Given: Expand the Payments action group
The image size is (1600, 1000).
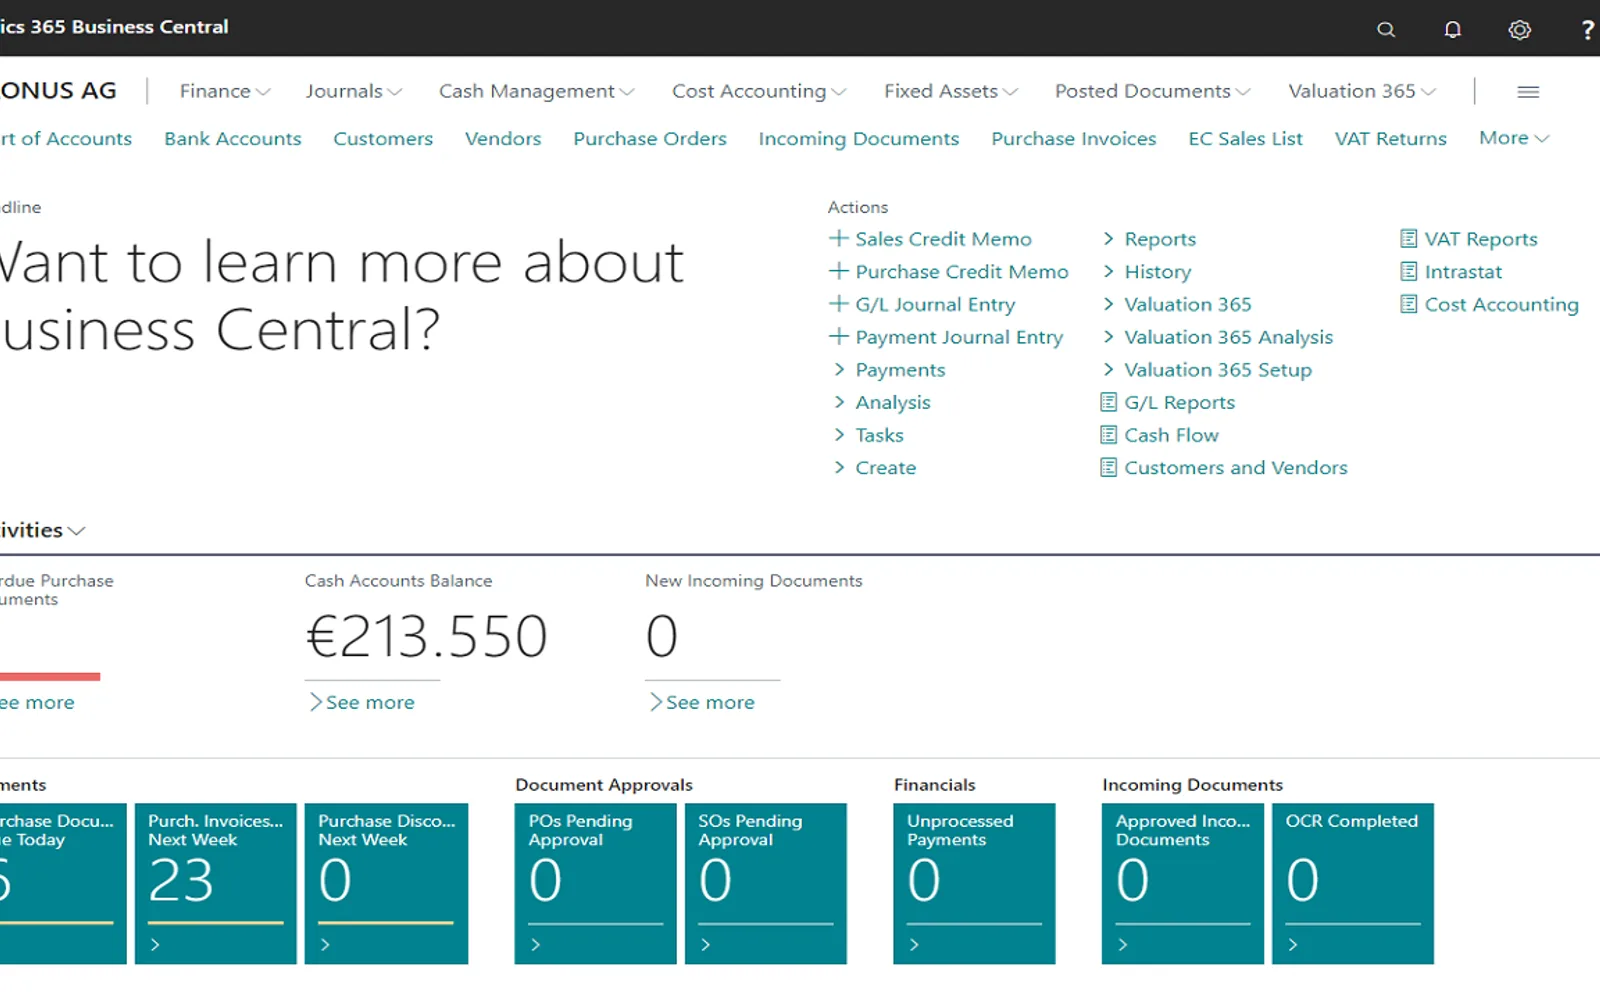Looking at the screenshot, I should (x=890, y=370).
